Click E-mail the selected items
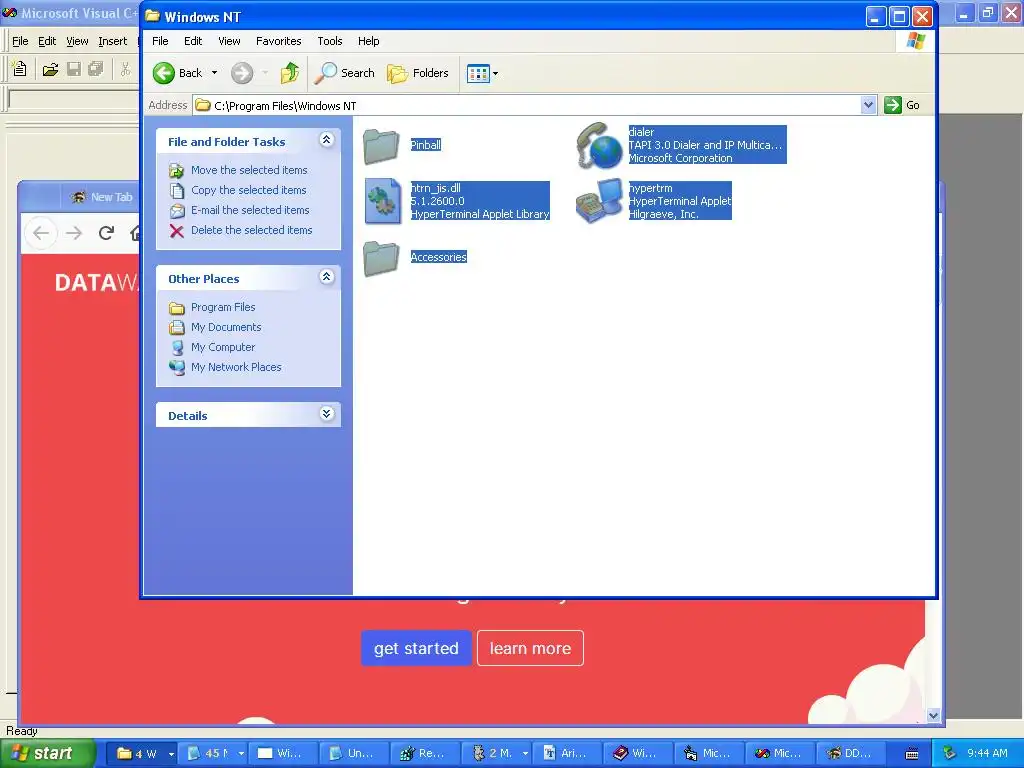Screen dimensions: 1024x768 pyautogui.click(x=250, y=210)
